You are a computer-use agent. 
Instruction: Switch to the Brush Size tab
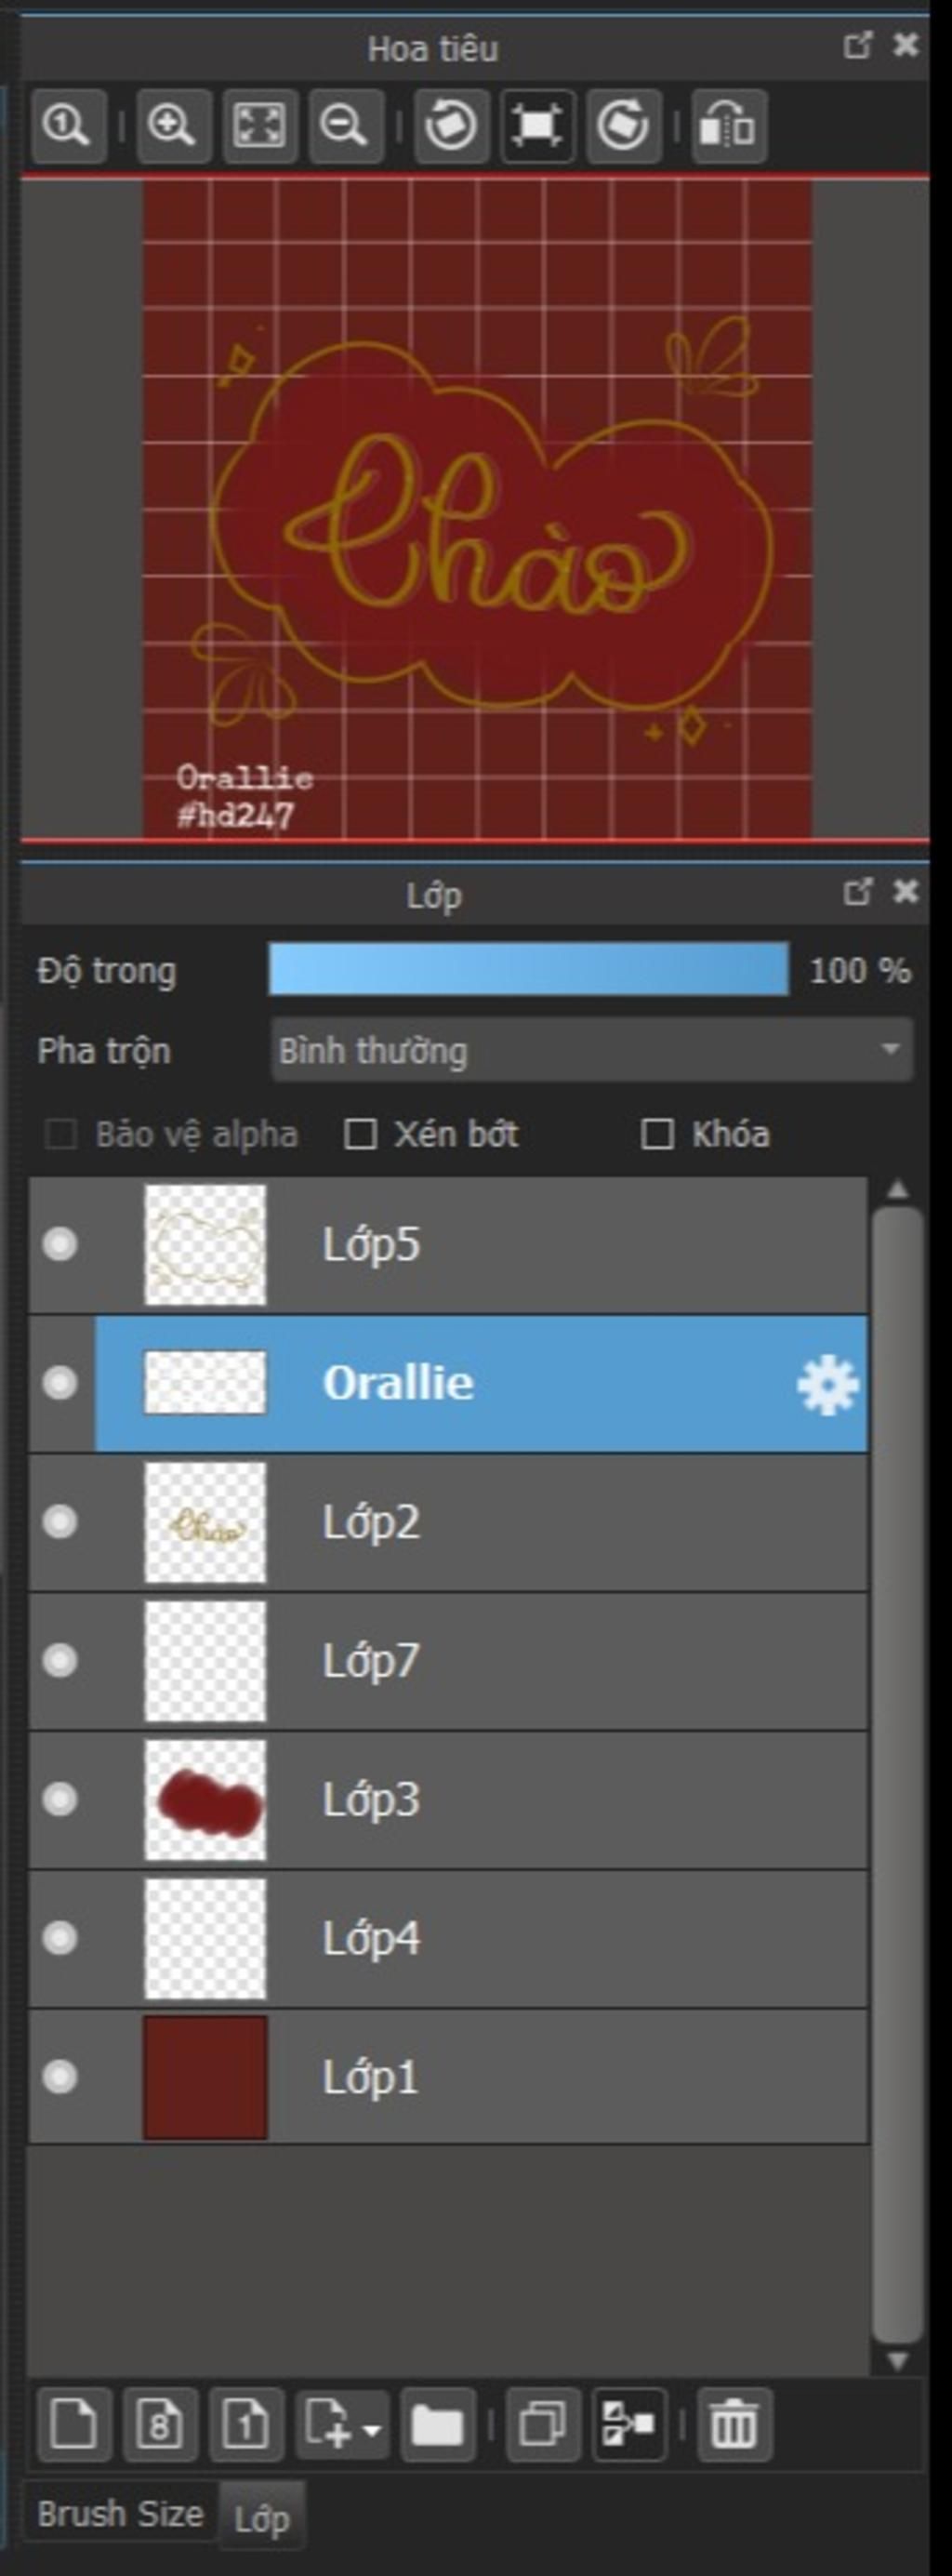pyautogui.click(x=120, y=2513)
